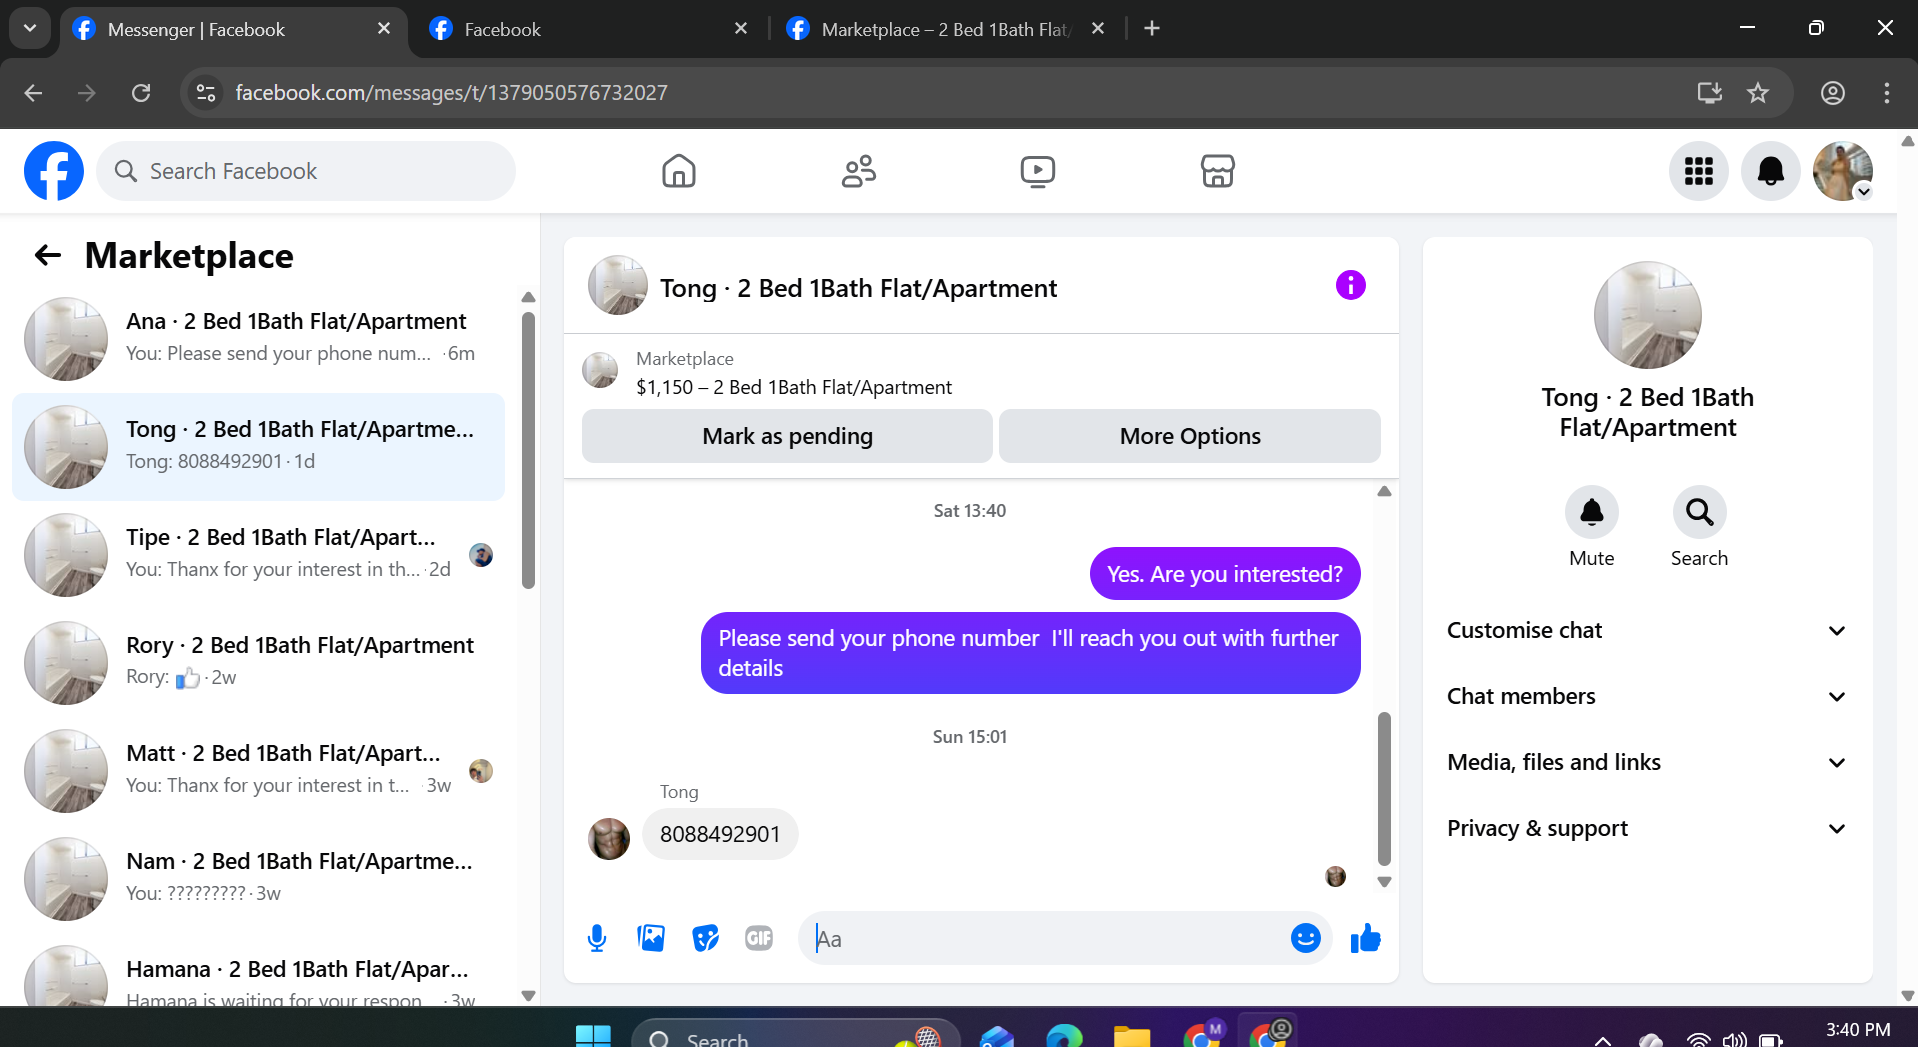The image size is (1918, 1047).
Task: Click the back arrow beside Marketplace heading
Action: (48, 256)
